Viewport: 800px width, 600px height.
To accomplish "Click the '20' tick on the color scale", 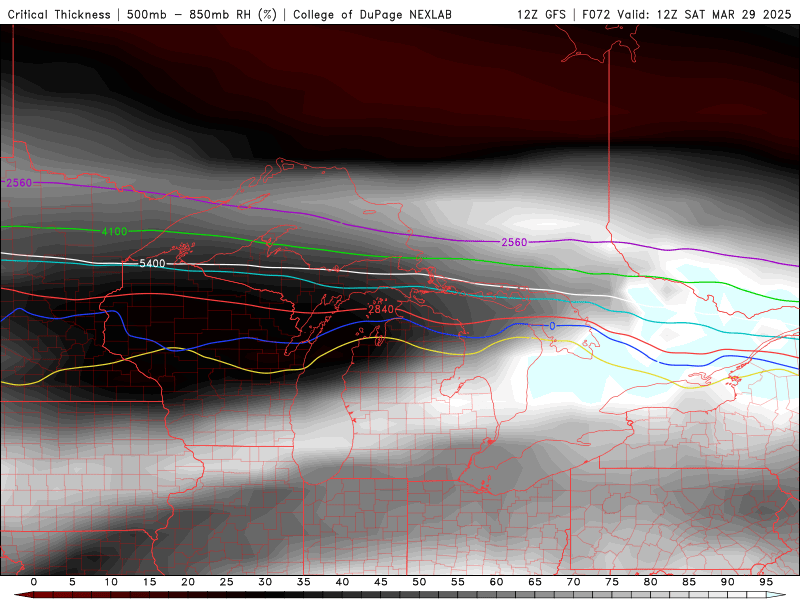I will tap(188, 582).
